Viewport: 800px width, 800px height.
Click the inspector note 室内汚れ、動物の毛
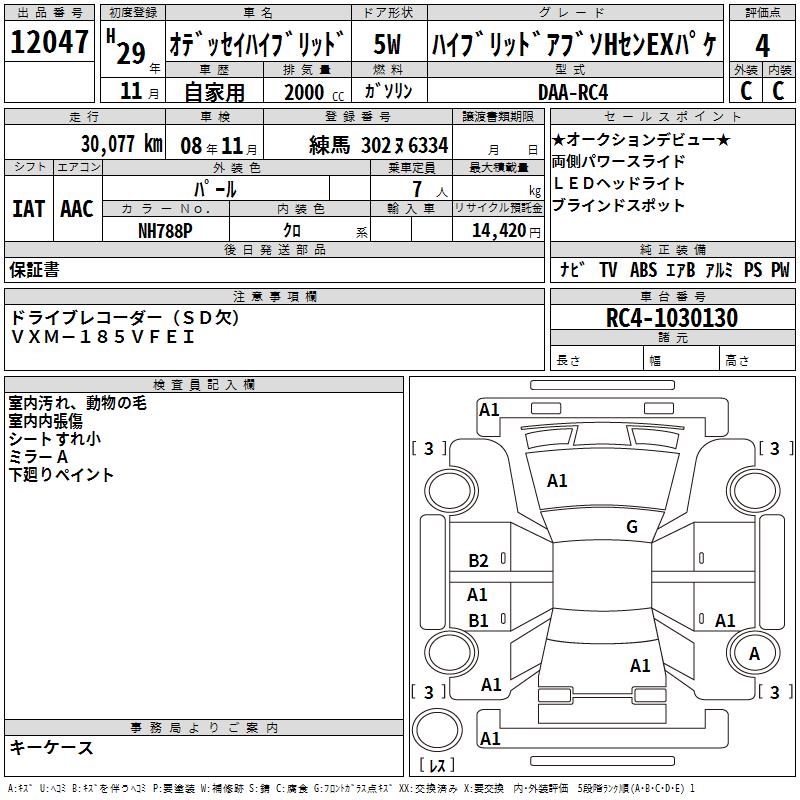[x=78, y=403]
